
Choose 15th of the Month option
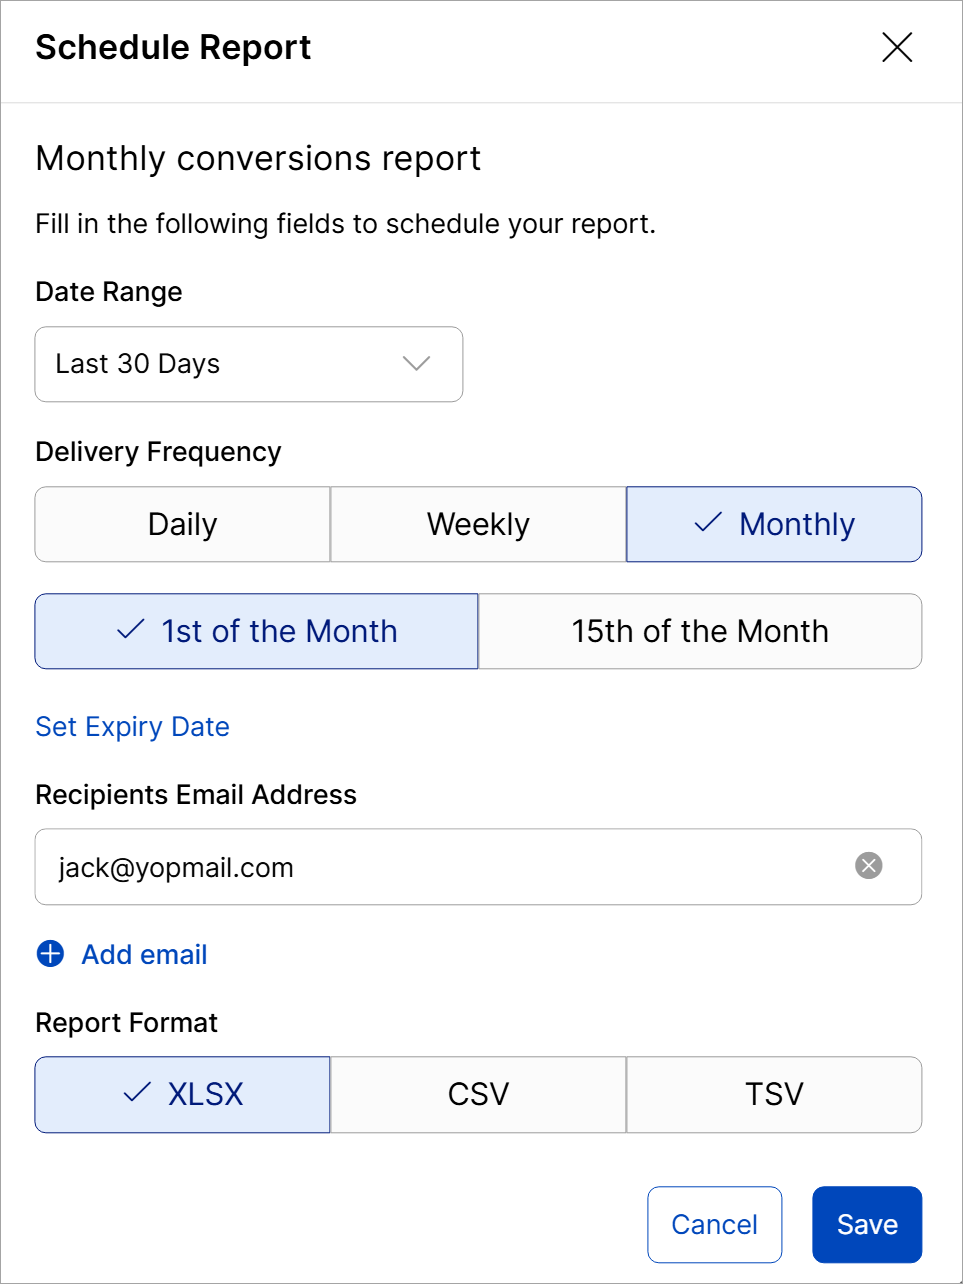(x=700, y=631)
